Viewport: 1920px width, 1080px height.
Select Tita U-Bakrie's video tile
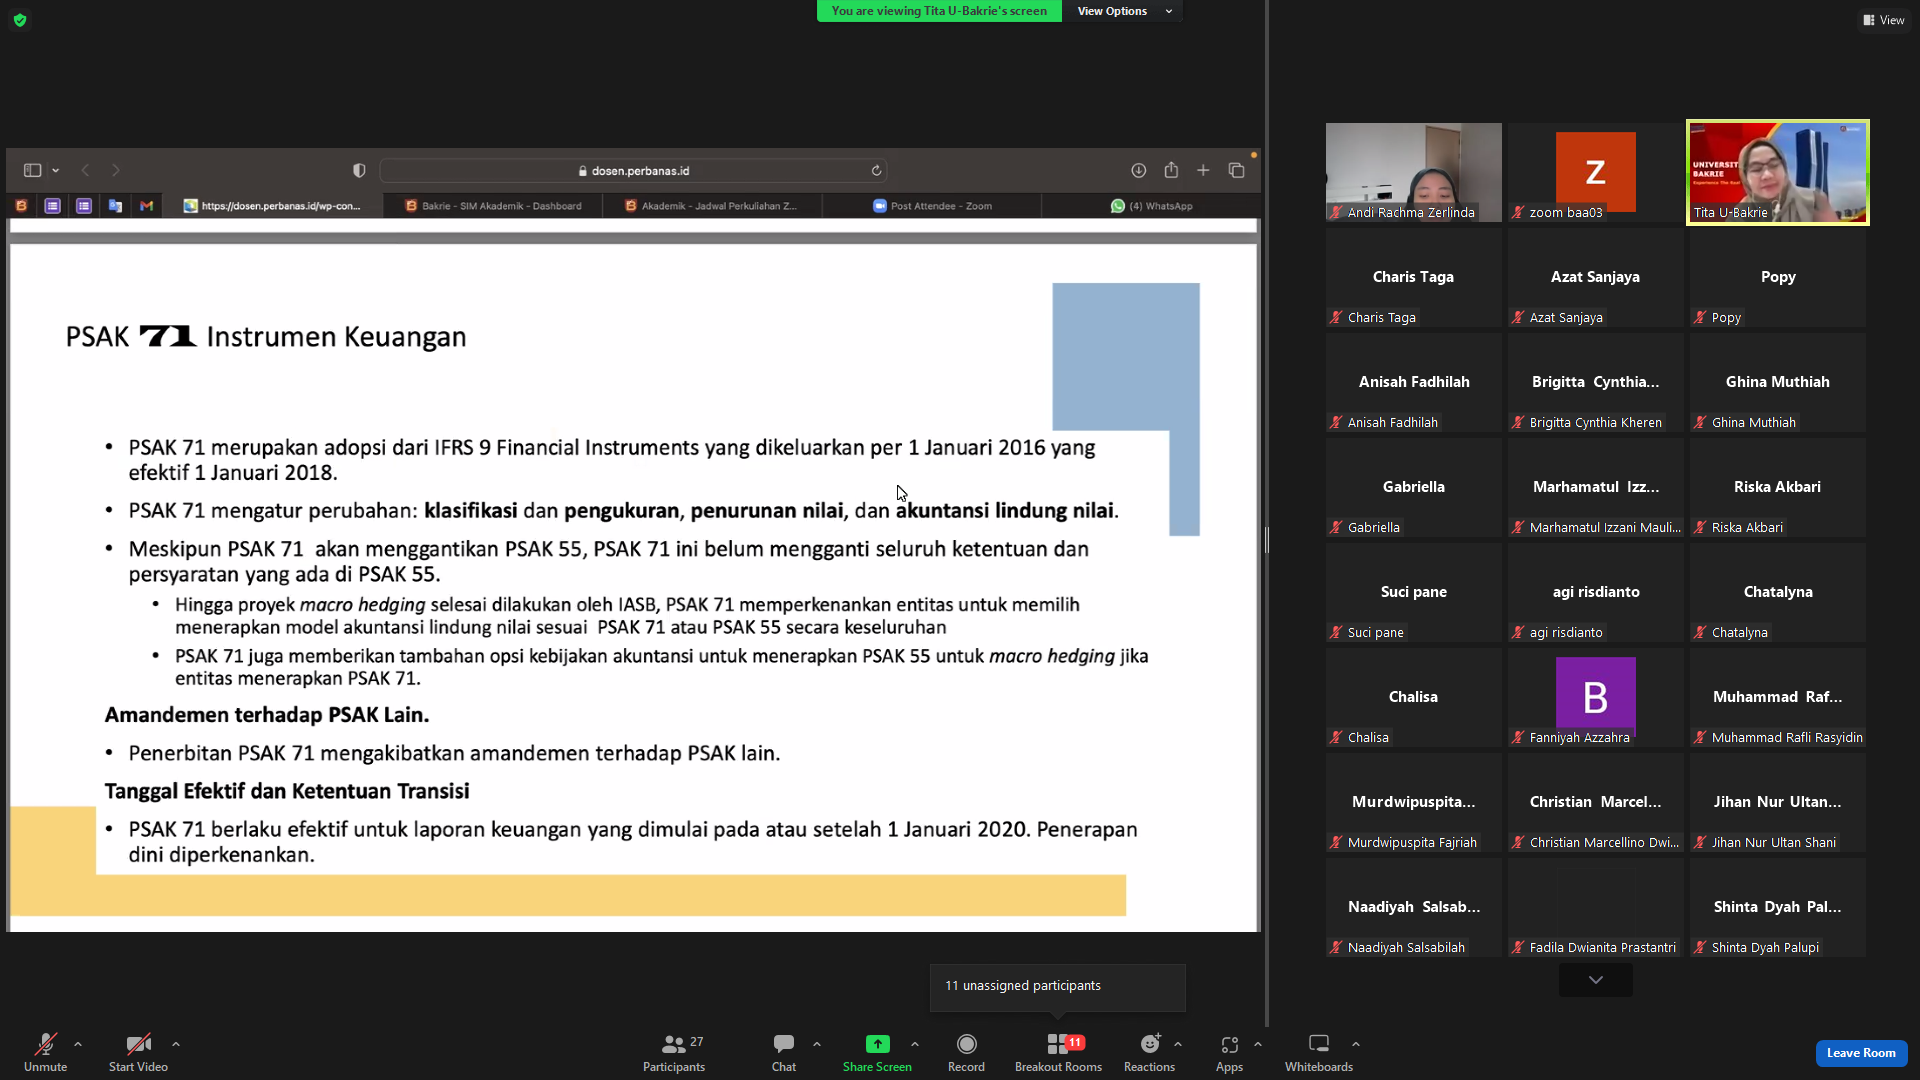coord(1778,172)
